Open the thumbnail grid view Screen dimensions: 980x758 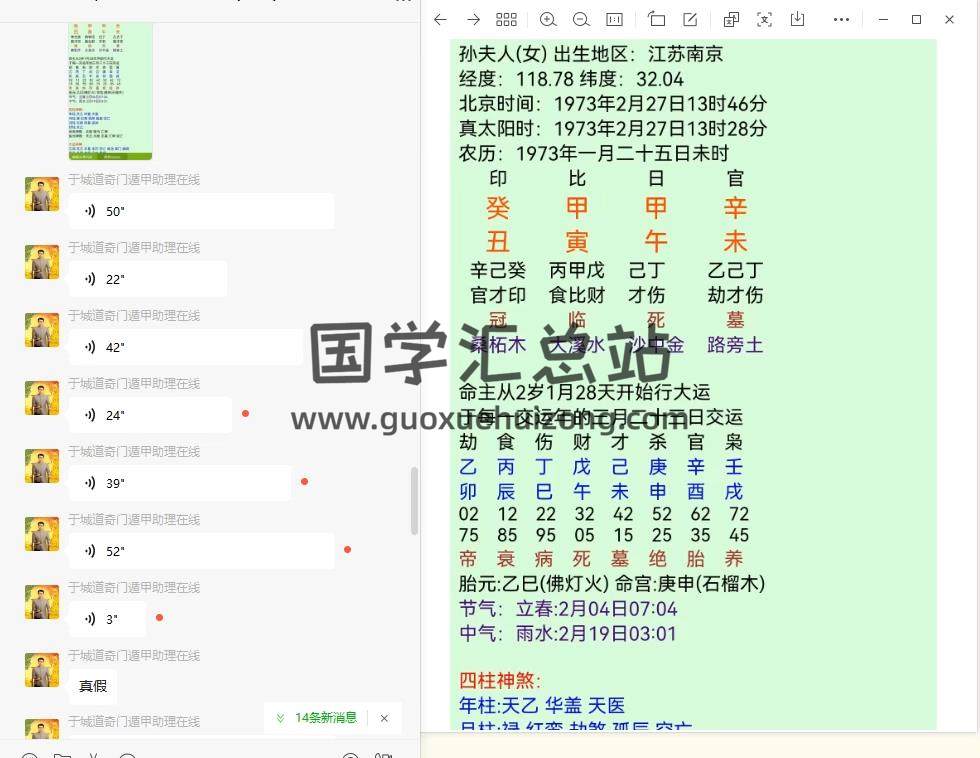506,20
